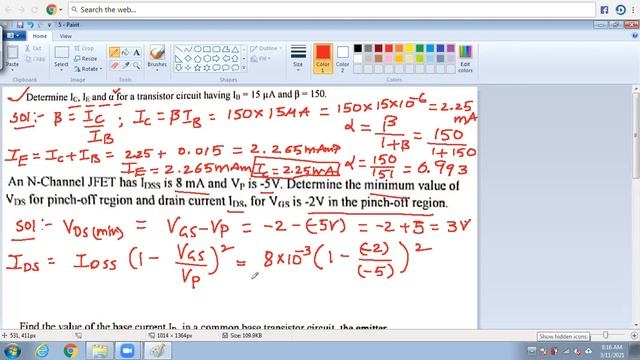Select the Eraser tool

[x=115, y=65]
